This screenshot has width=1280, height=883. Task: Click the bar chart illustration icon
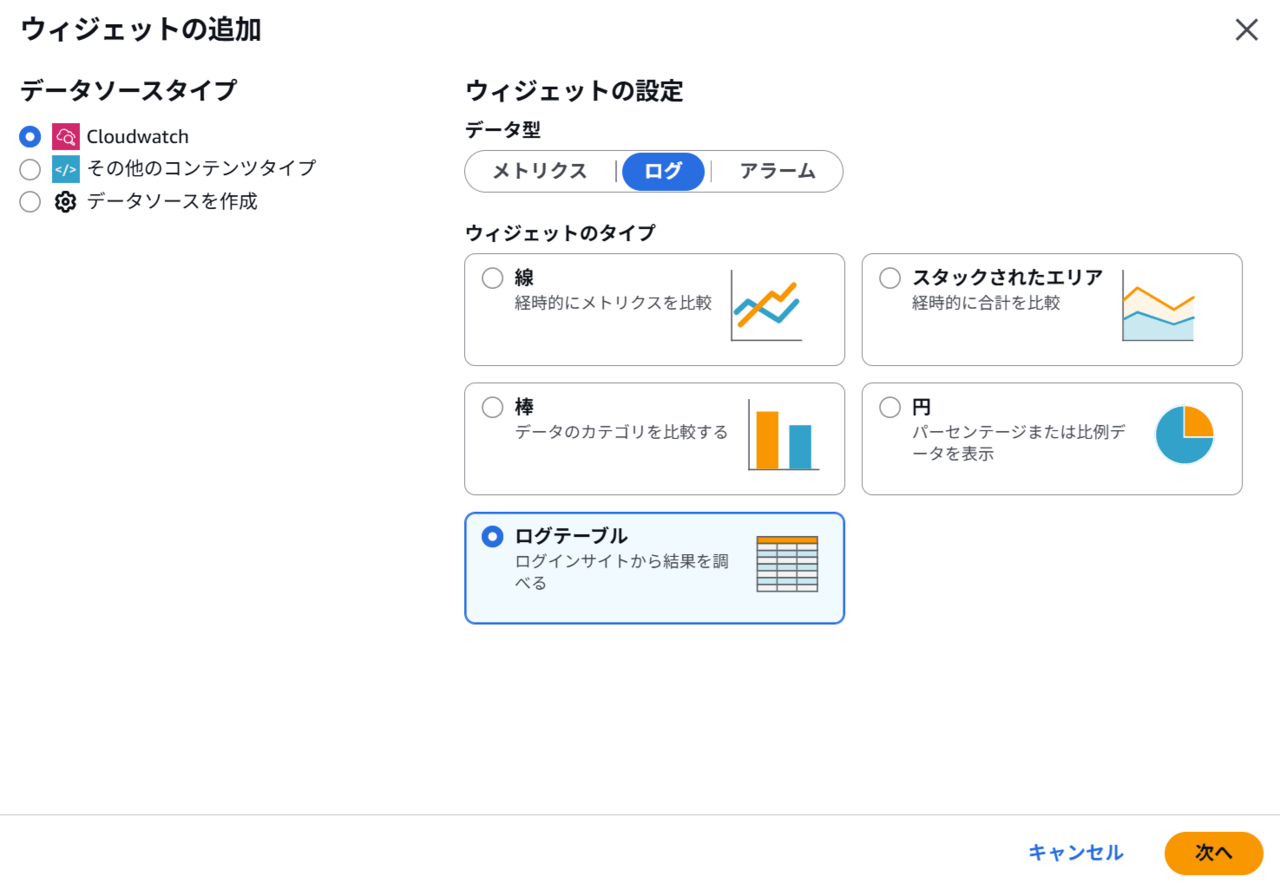coord(783,435)
